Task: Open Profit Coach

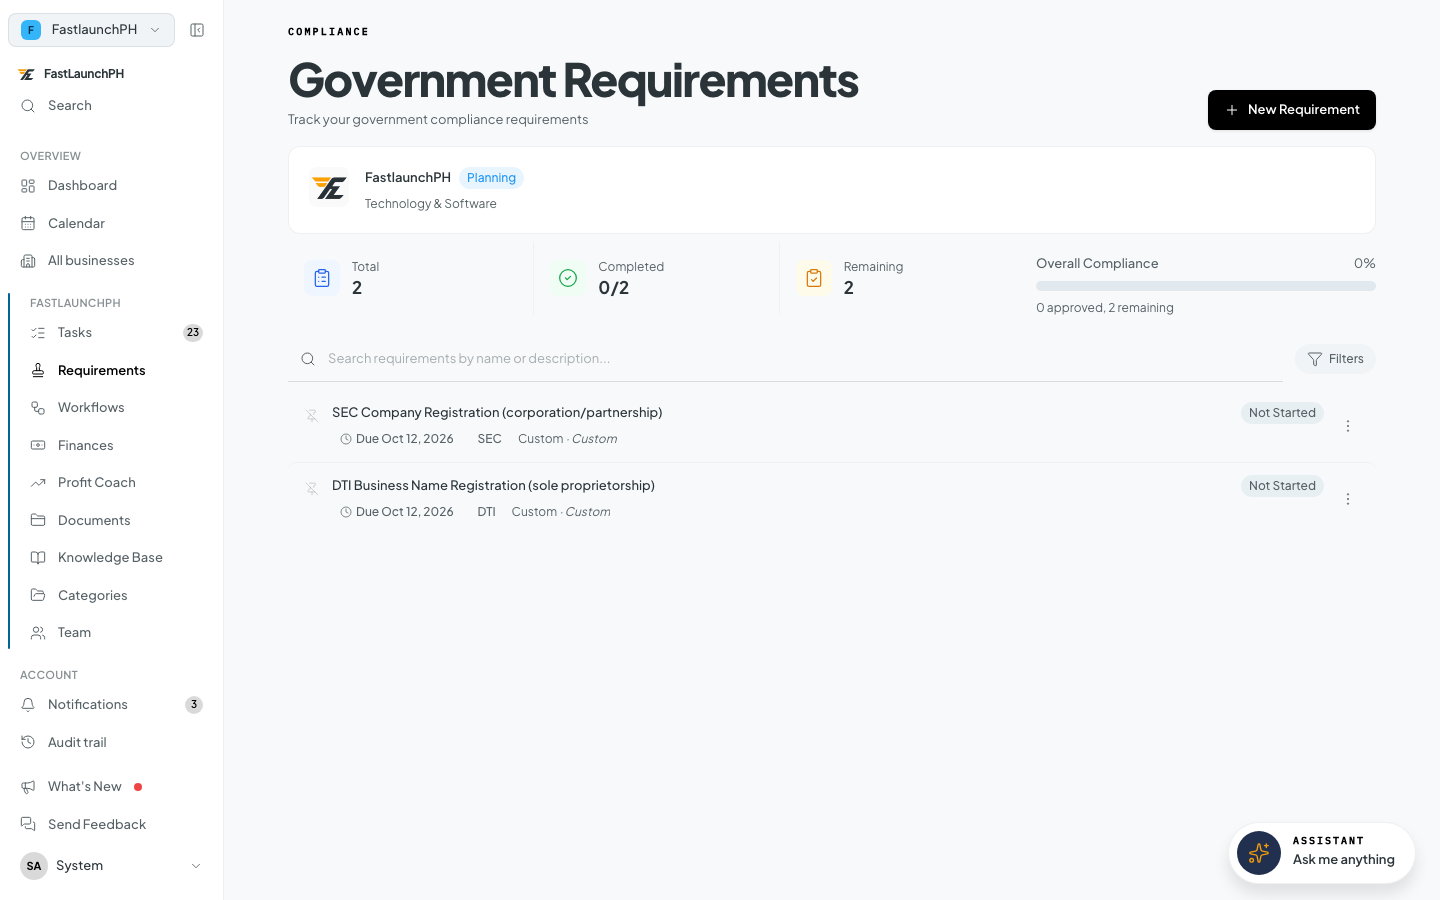Action: [x=116, y=483]
